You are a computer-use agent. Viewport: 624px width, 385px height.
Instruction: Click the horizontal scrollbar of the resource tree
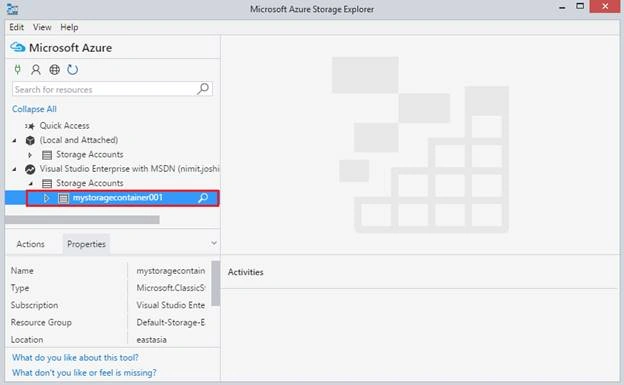82,220
